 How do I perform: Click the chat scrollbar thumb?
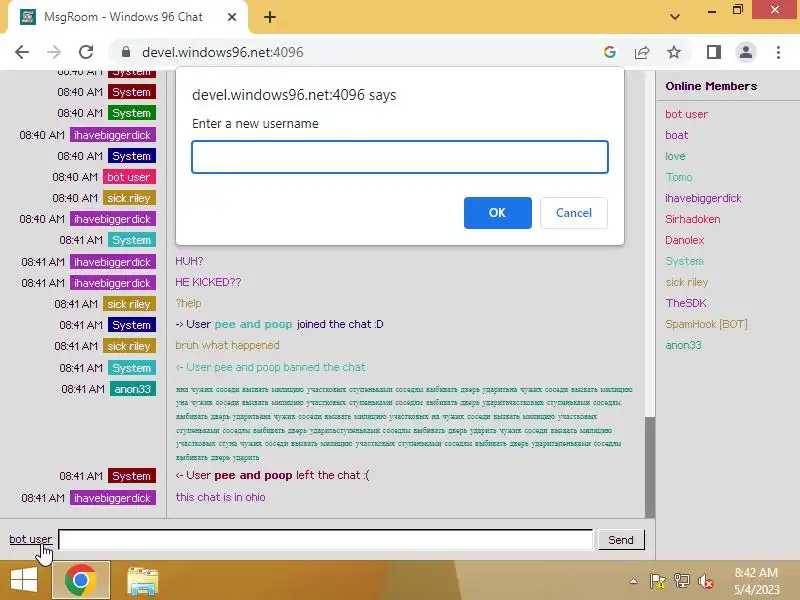[x=649, y=467]
